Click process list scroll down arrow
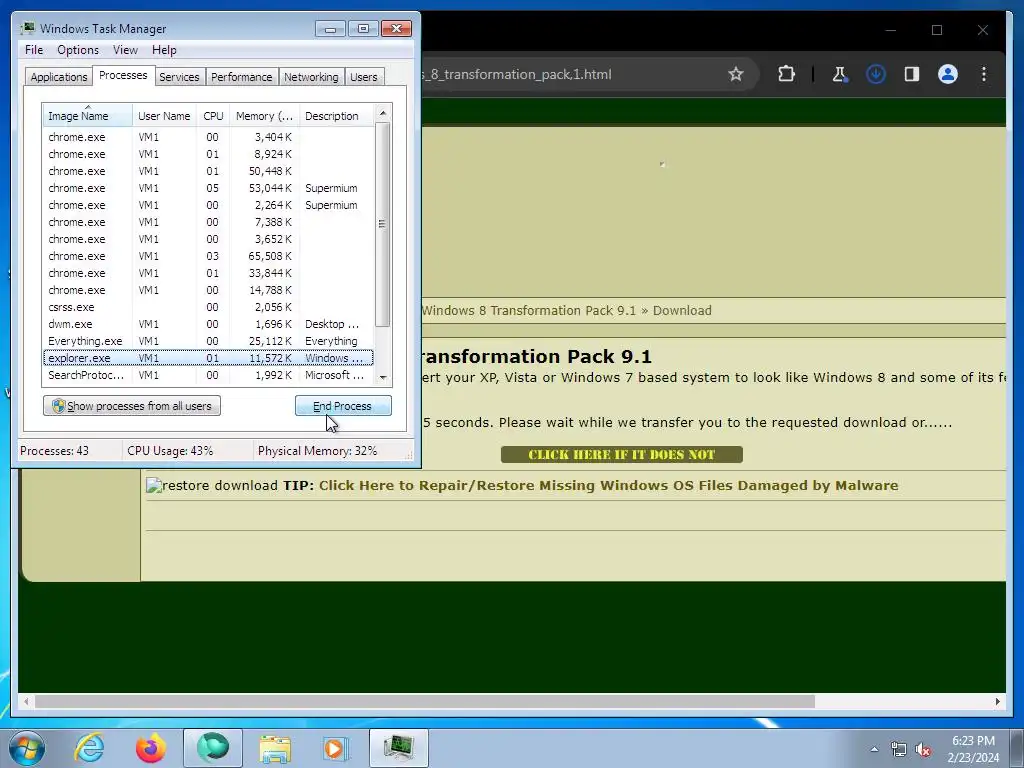Screen dimensions: 1024x768 coord(383,377)
